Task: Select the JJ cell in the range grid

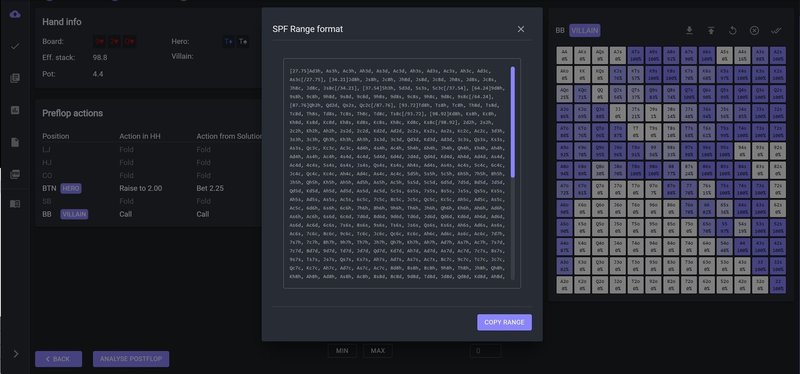Action: click(618, 113)
